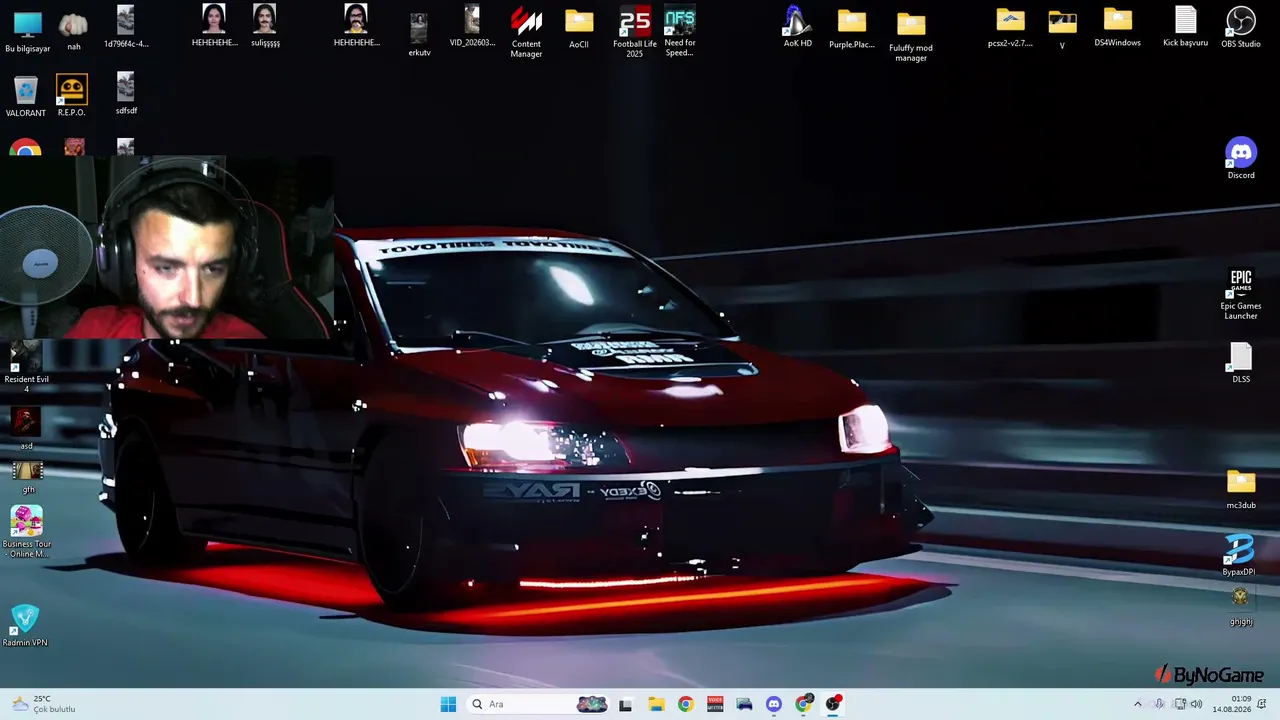This screenshot has width=1280, height=720.
Task: Switch to Discord in the taskbar
Action: [x=773, y=704]
